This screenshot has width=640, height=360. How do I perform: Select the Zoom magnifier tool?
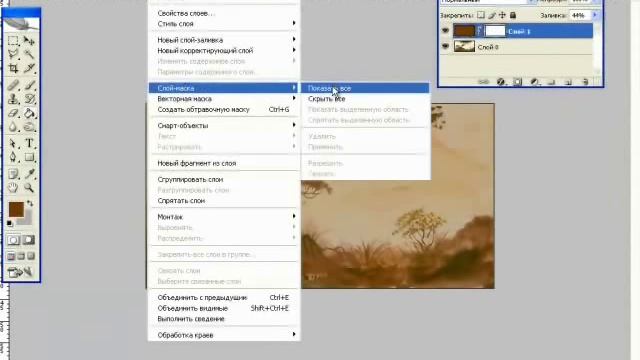point(29,187)
